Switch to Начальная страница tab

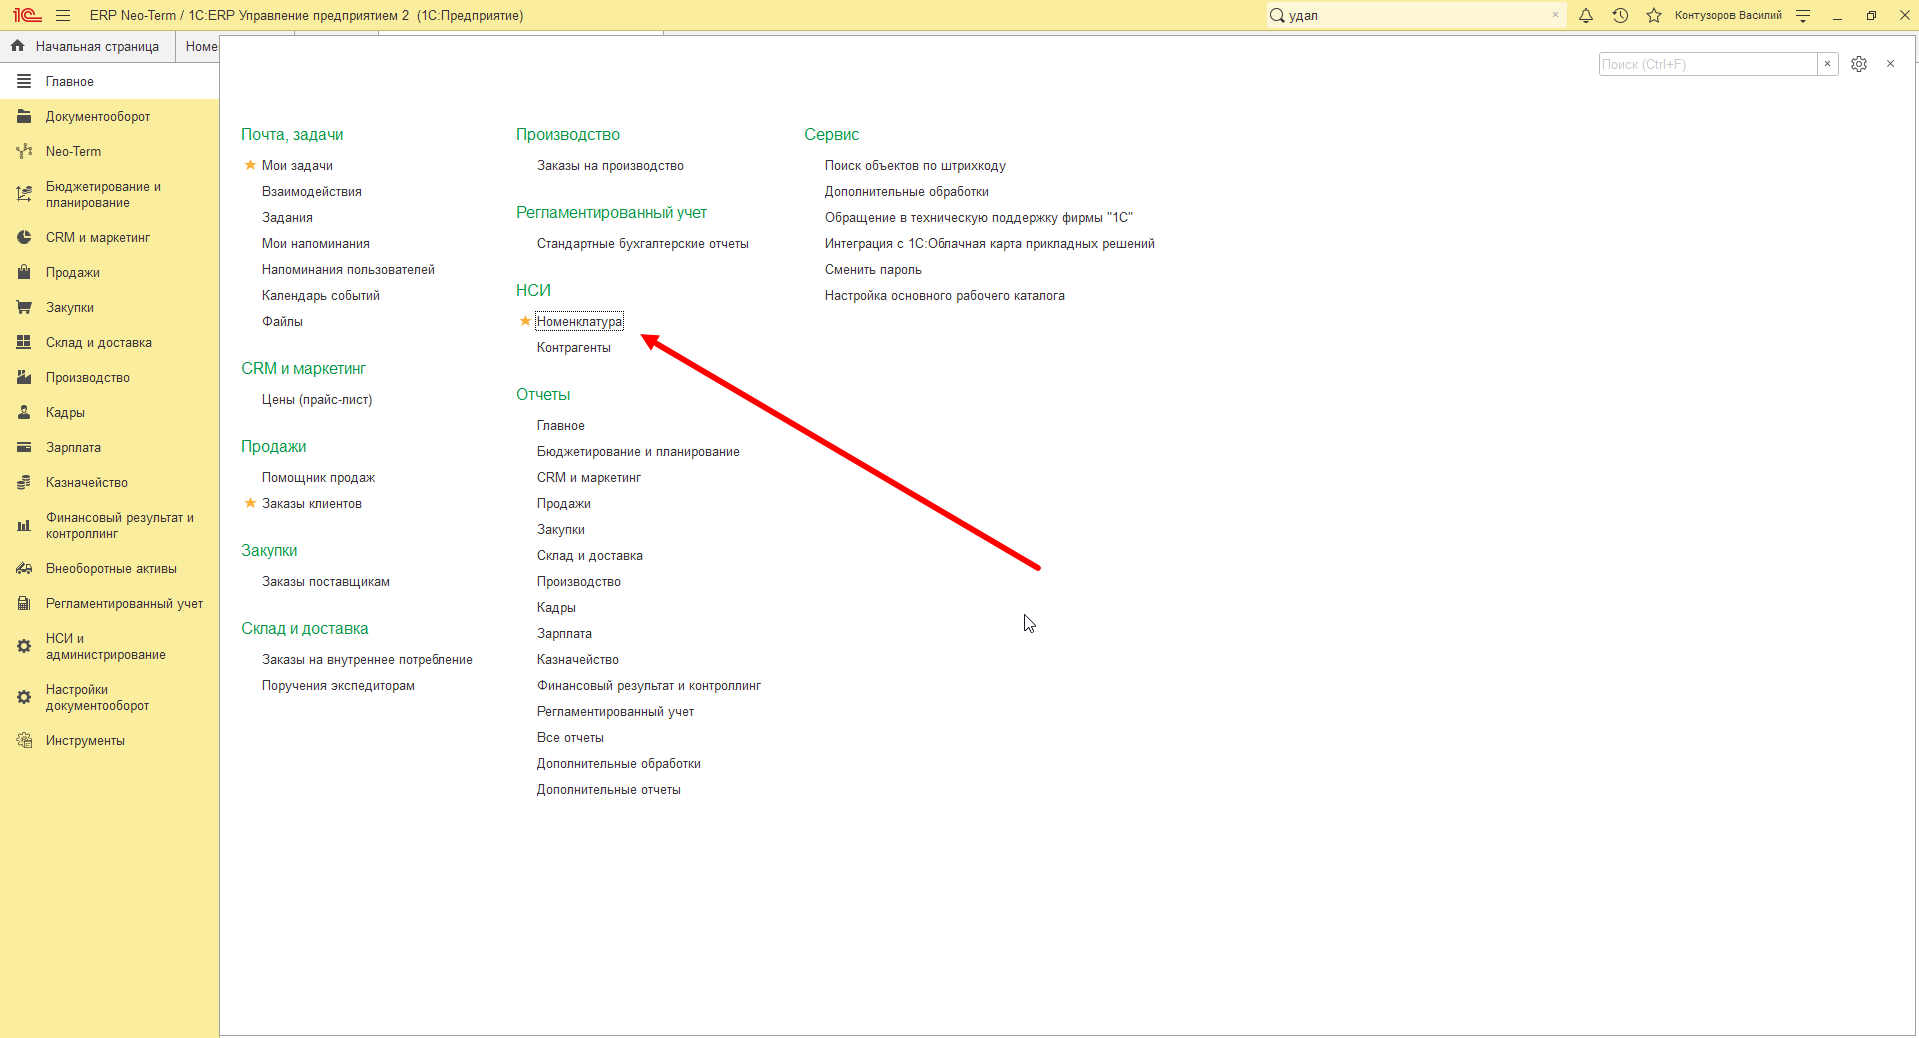click(x=88, y=46)
